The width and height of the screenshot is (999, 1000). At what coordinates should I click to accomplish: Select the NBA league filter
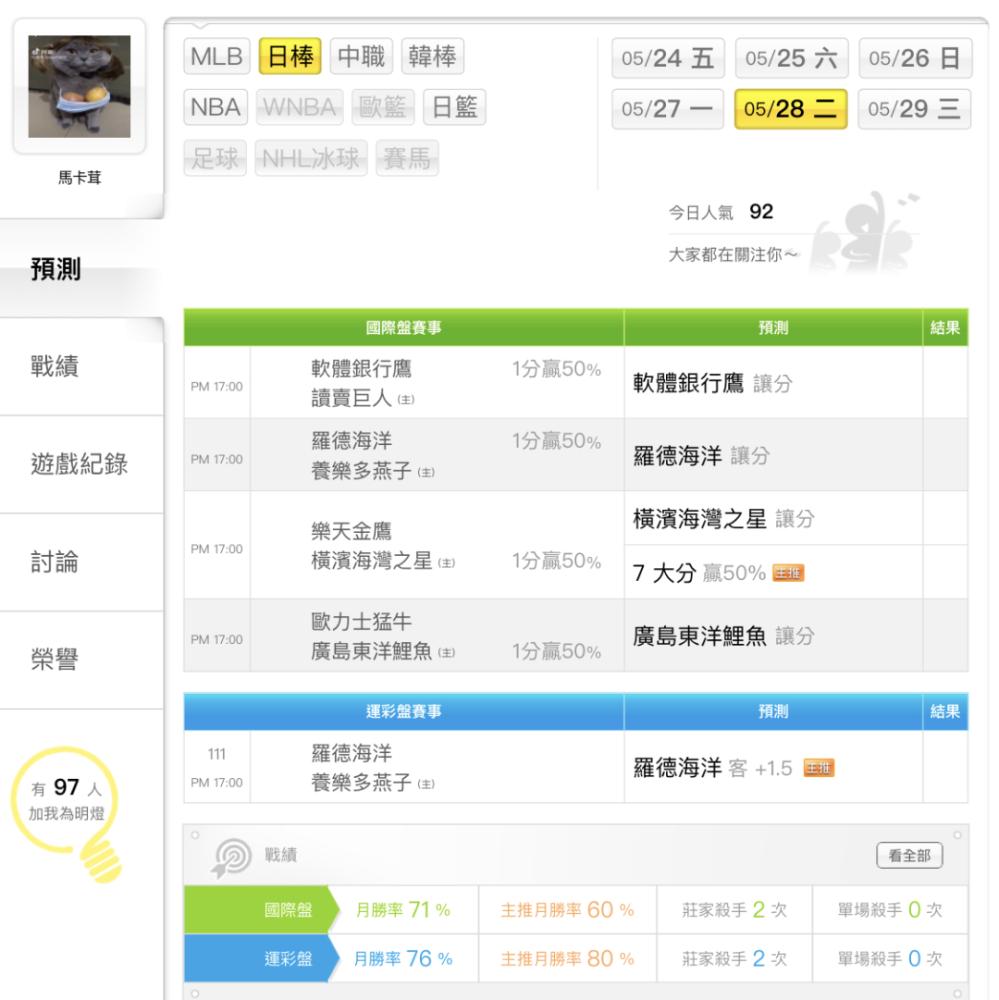(x=216, y=107)
